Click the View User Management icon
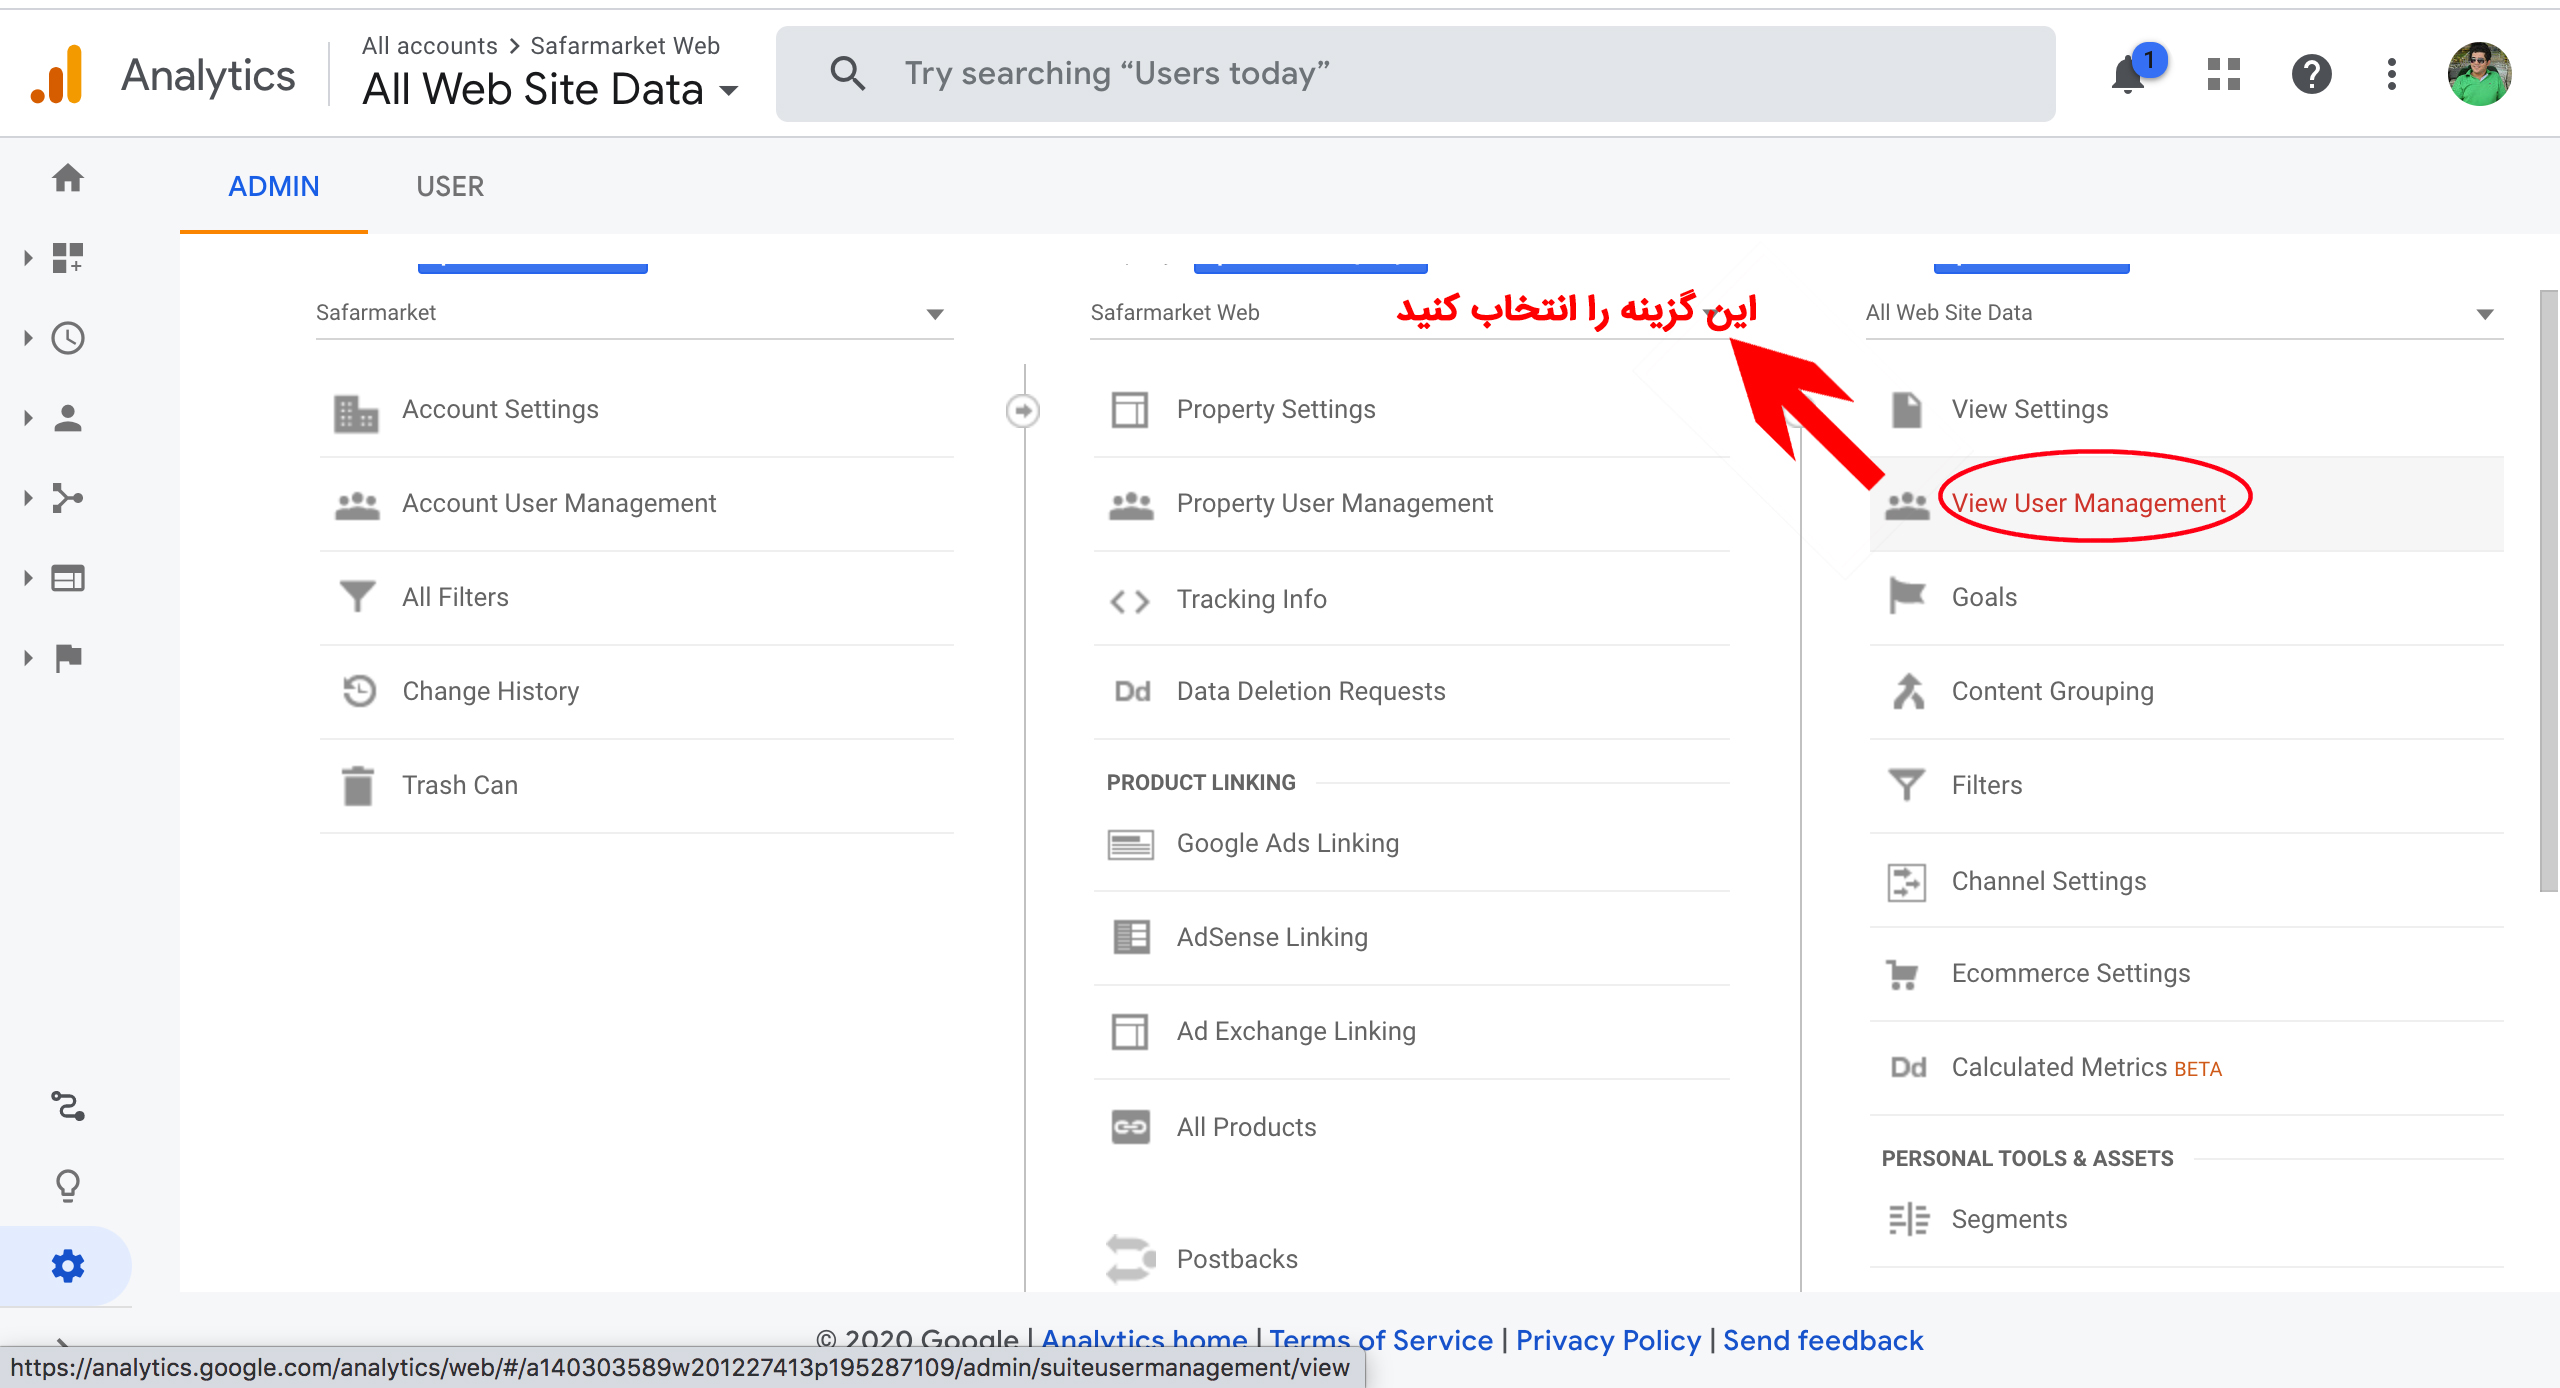Image resolution: width=2560 pixels, height=1388 pixels. (1909, 503)
